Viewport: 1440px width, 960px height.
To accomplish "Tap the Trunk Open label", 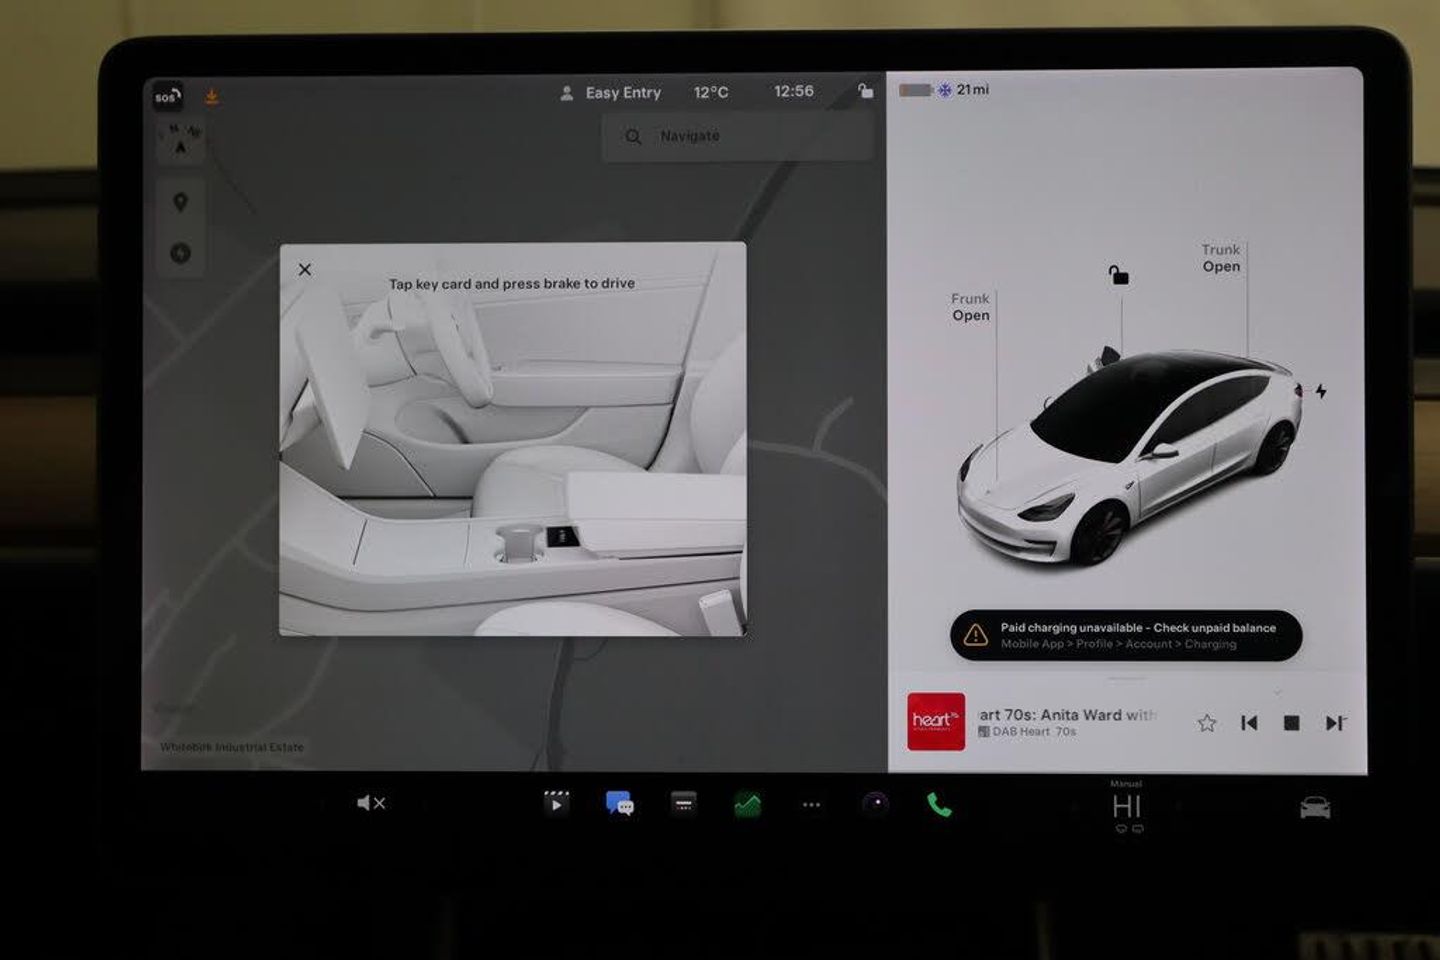I will coord(1221,258).
